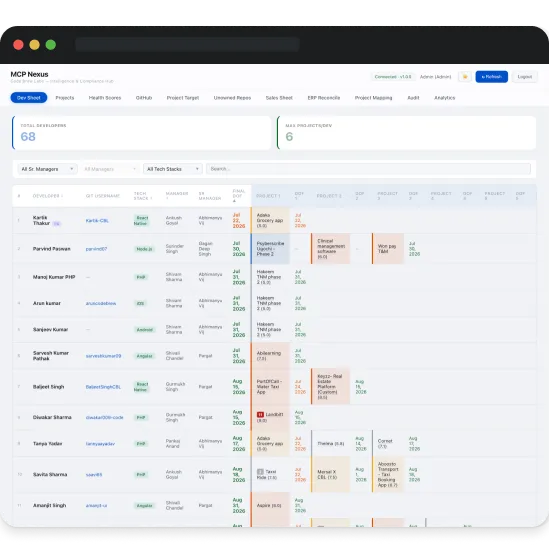This screenshot has height=552, width=549.
Task: Open the Analytics tab
Action: 444,98
